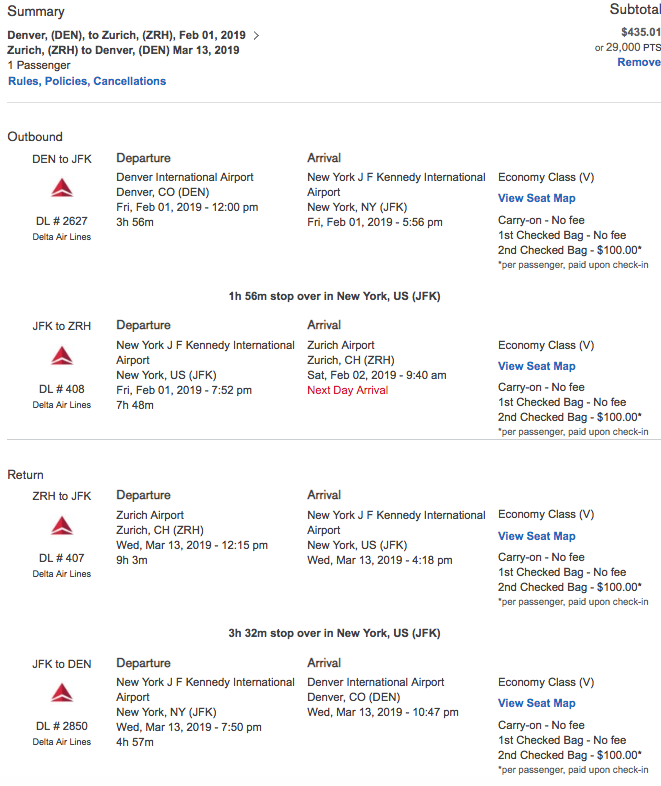The height and width of the screenshot is (786, 661).
Task: Click Delta logo for flight DL 2850
Action: click(x=62, y=693)
